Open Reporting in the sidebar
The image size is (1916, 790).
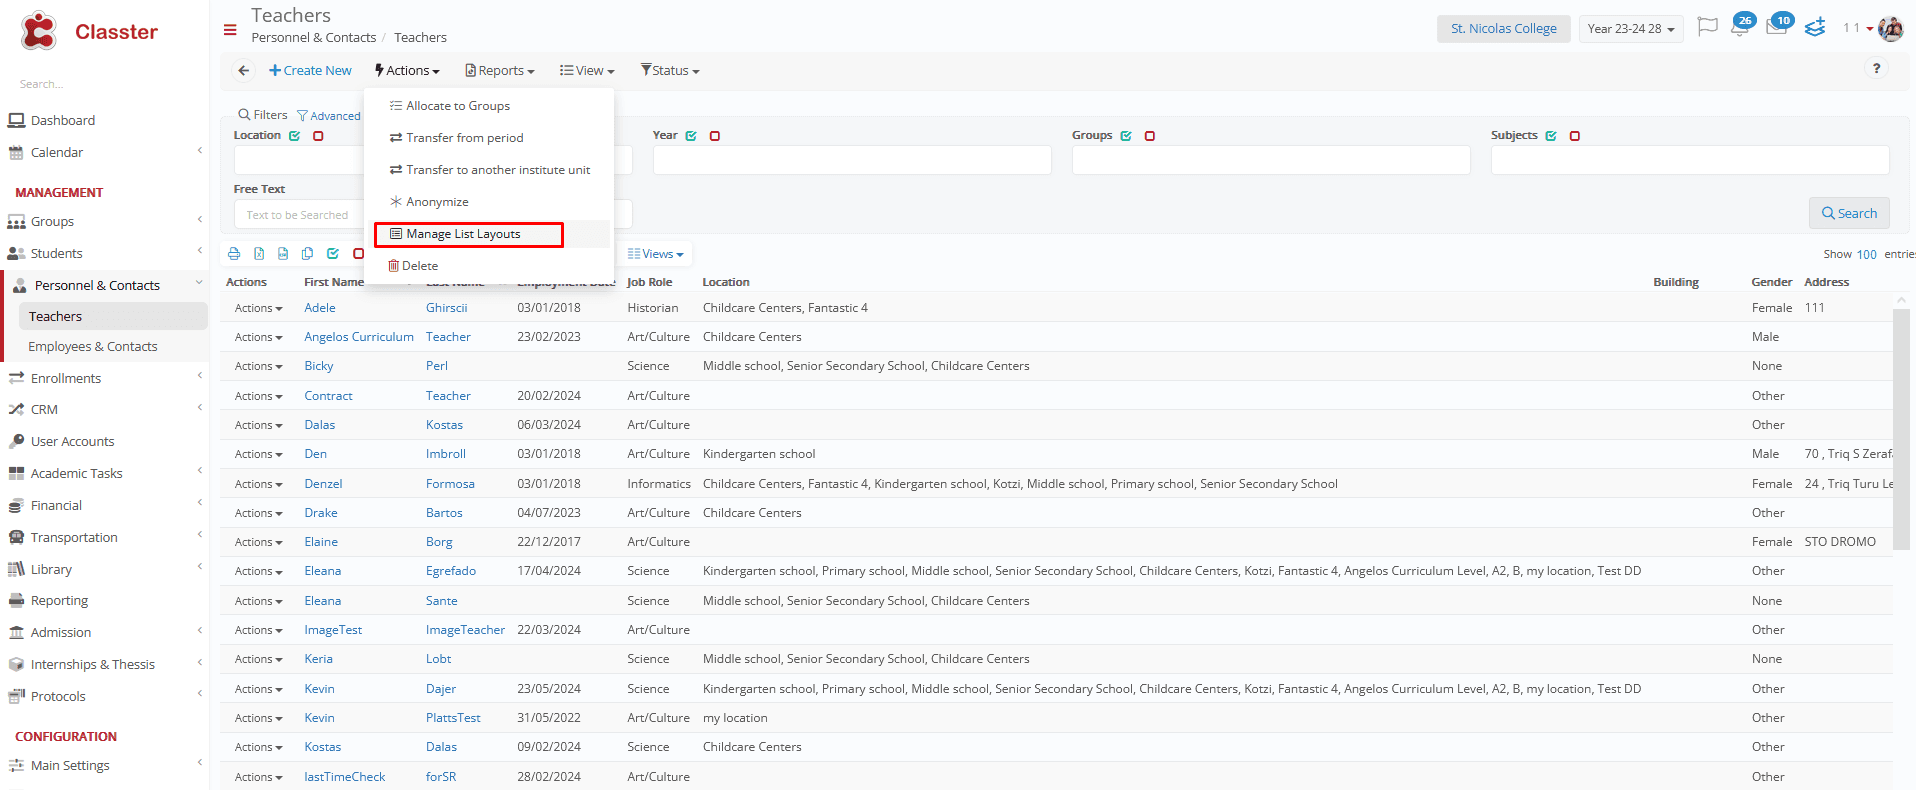(x=59, y=601)
